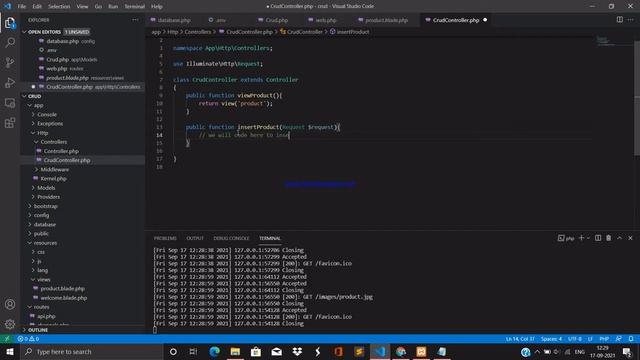The image size is (640, 360).
Task: Open Sublime Text from taskbar
Action: coord(359,351)
